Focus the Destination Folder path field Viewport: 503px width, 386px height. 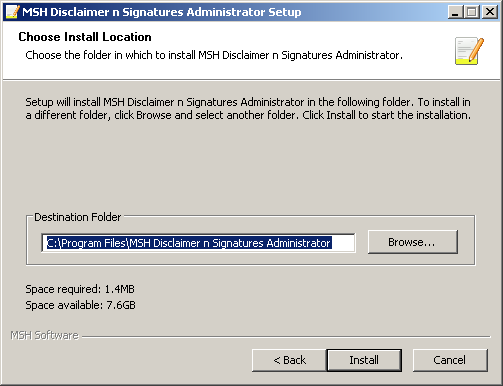pyautogui.click(x=198, y=243)
